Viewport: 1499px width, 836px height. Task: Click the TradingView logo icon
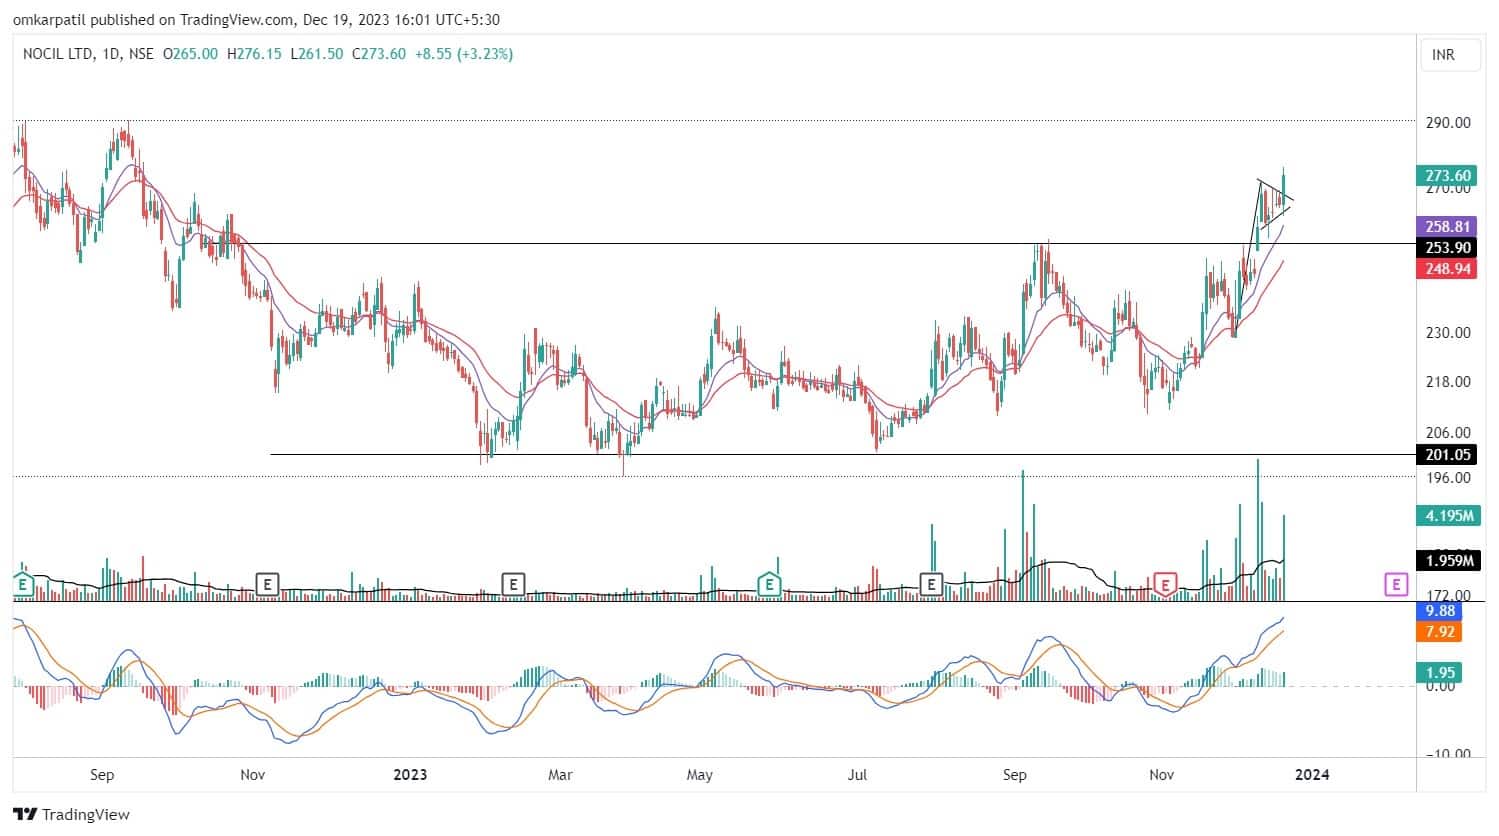(25, 814)
